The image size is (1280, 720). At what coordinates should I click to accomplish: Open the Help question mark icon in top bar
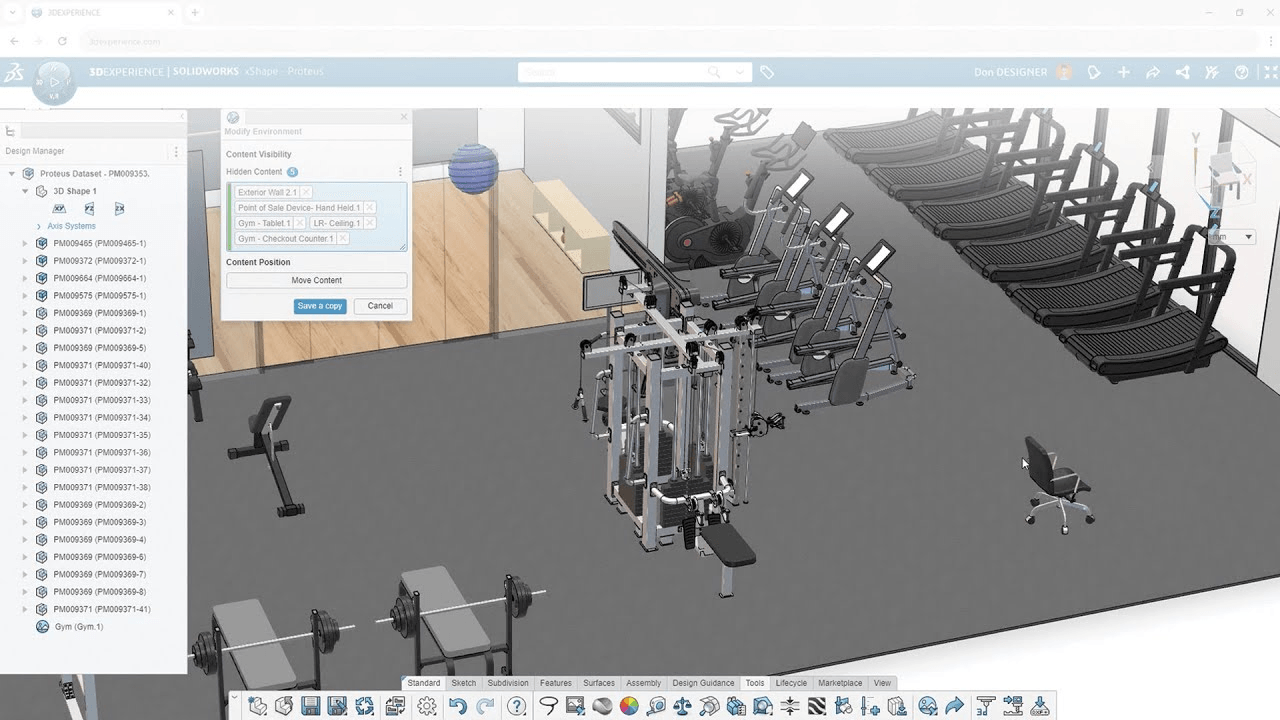pos(1242,71)
